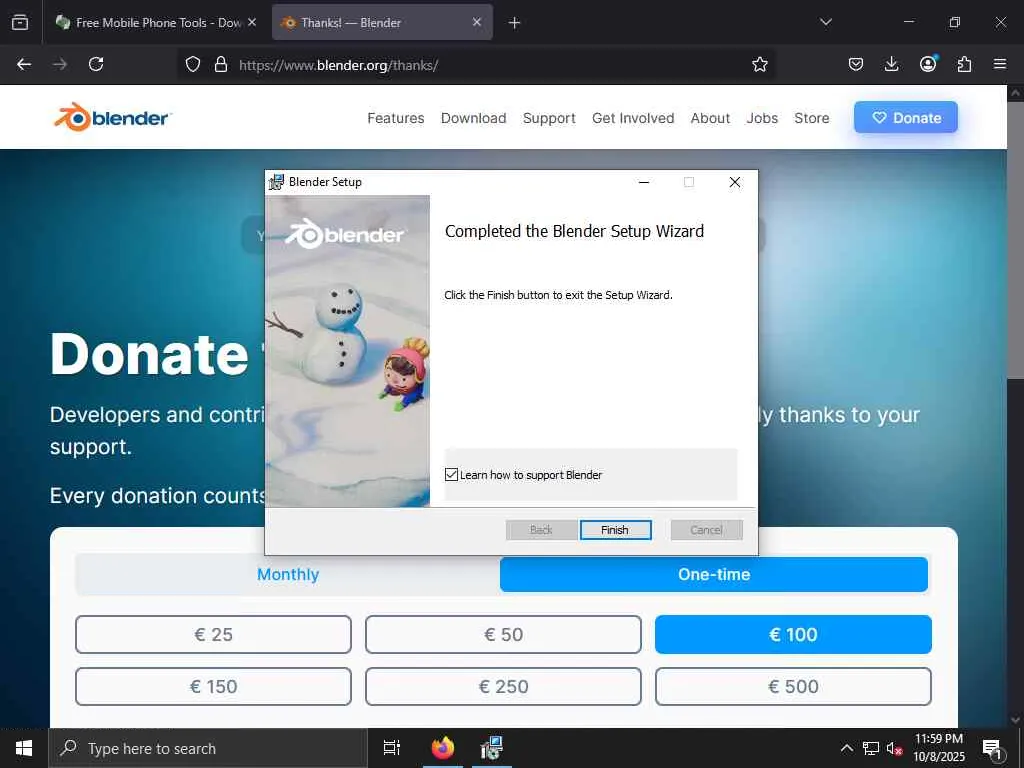Open the Features menu on blender.org

coord(396,118)
